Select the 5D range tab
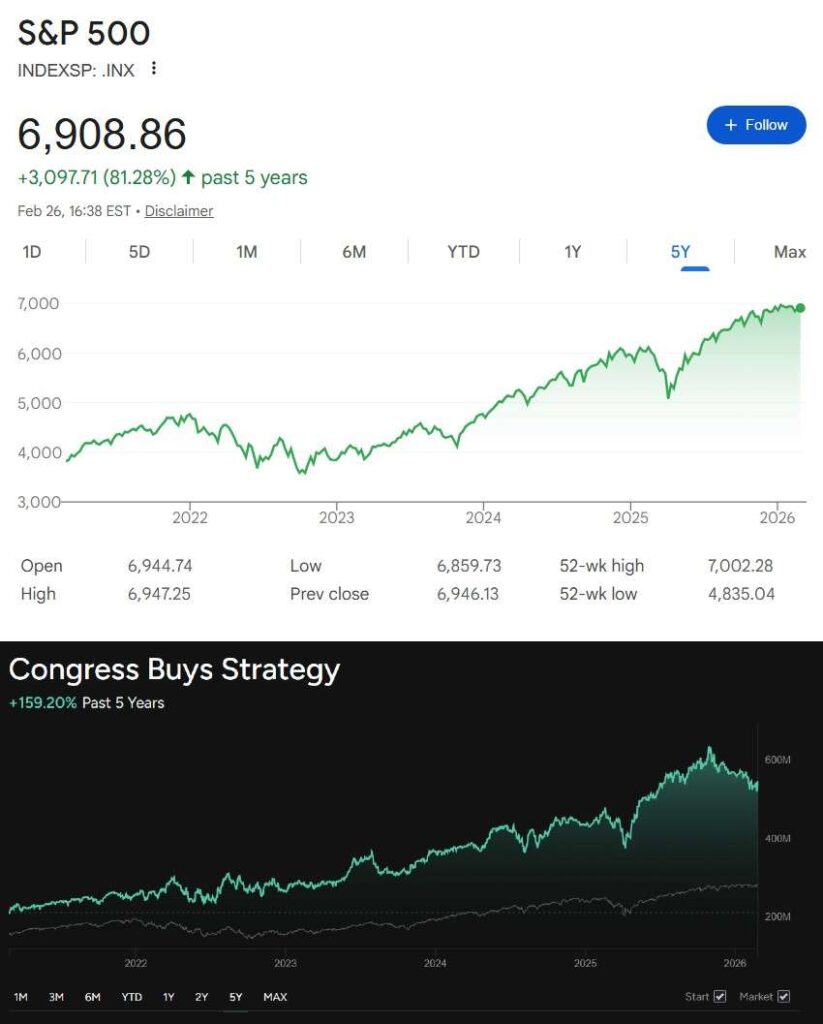 (139, 252)
